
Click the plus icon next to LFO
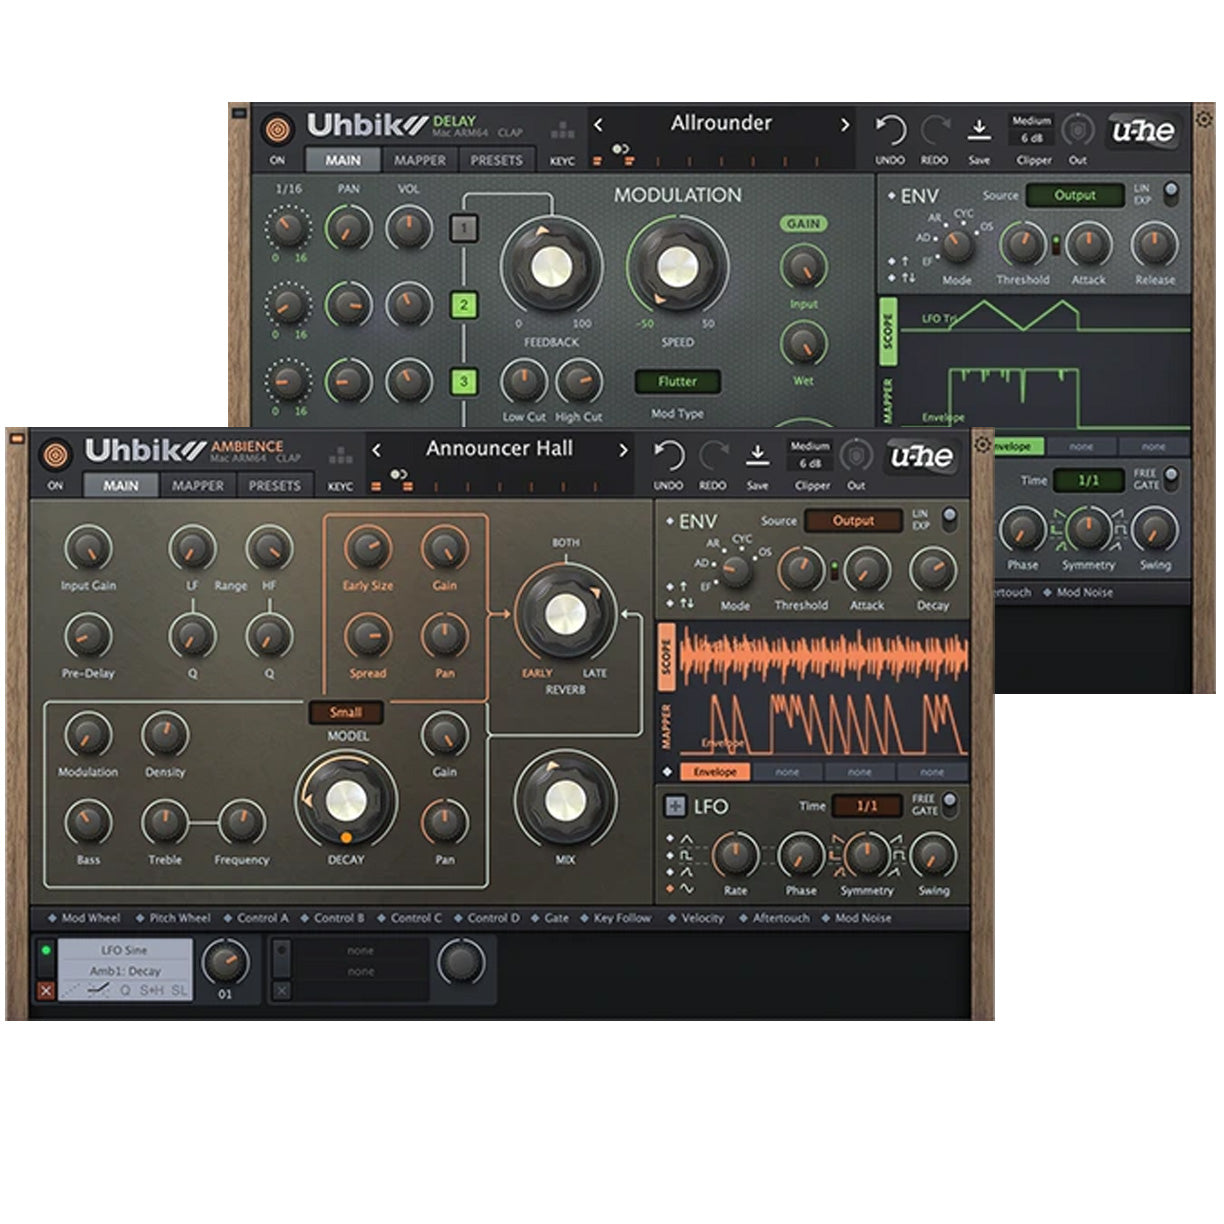pyautogui.click(x=675, y=806)
